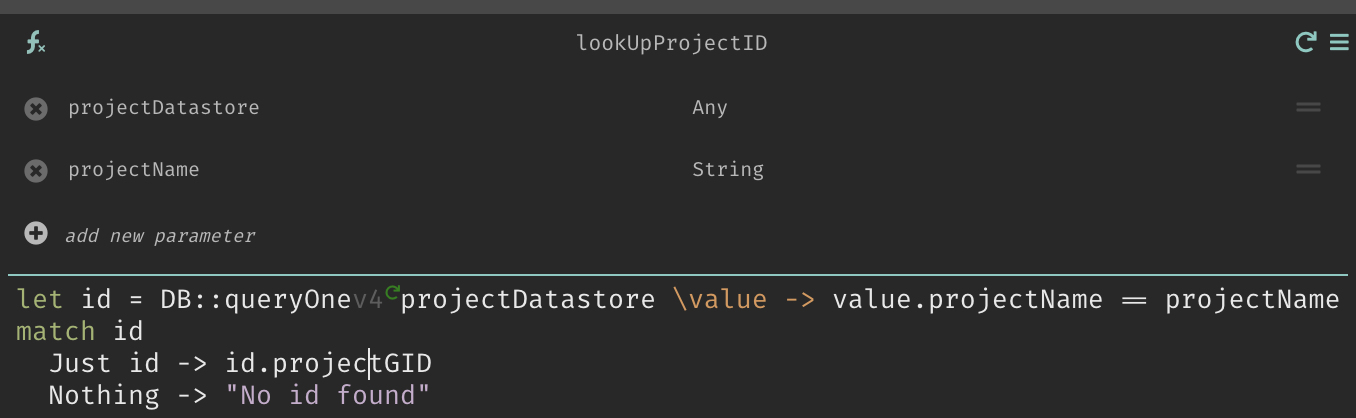
Task: Remove the projectDatastore parameter
Action: click(x=36, y=108)
